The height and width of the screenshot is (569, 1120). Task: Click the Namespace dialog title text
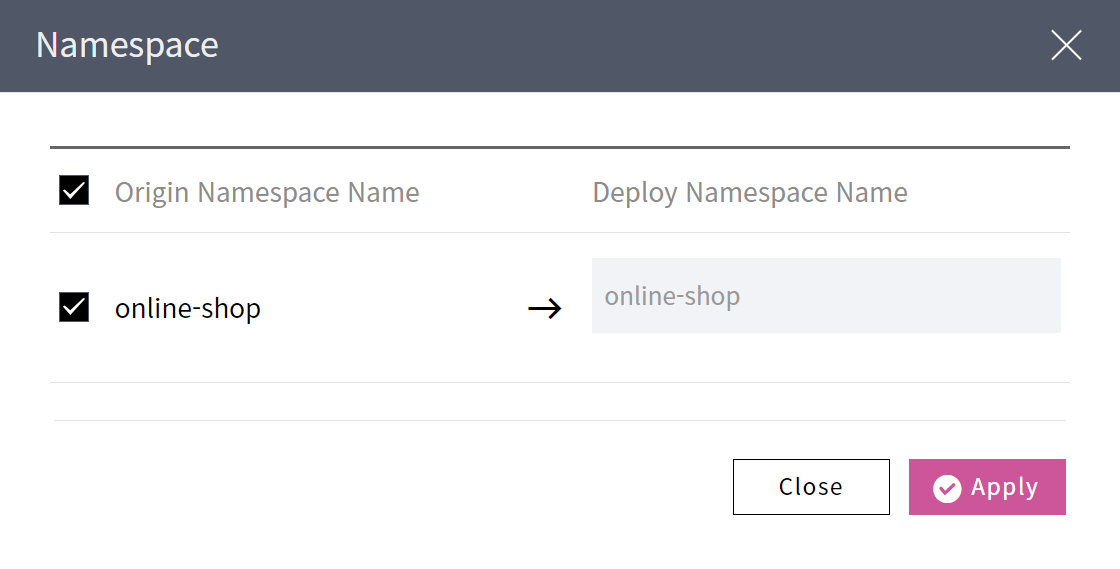(x=127, y=45)
